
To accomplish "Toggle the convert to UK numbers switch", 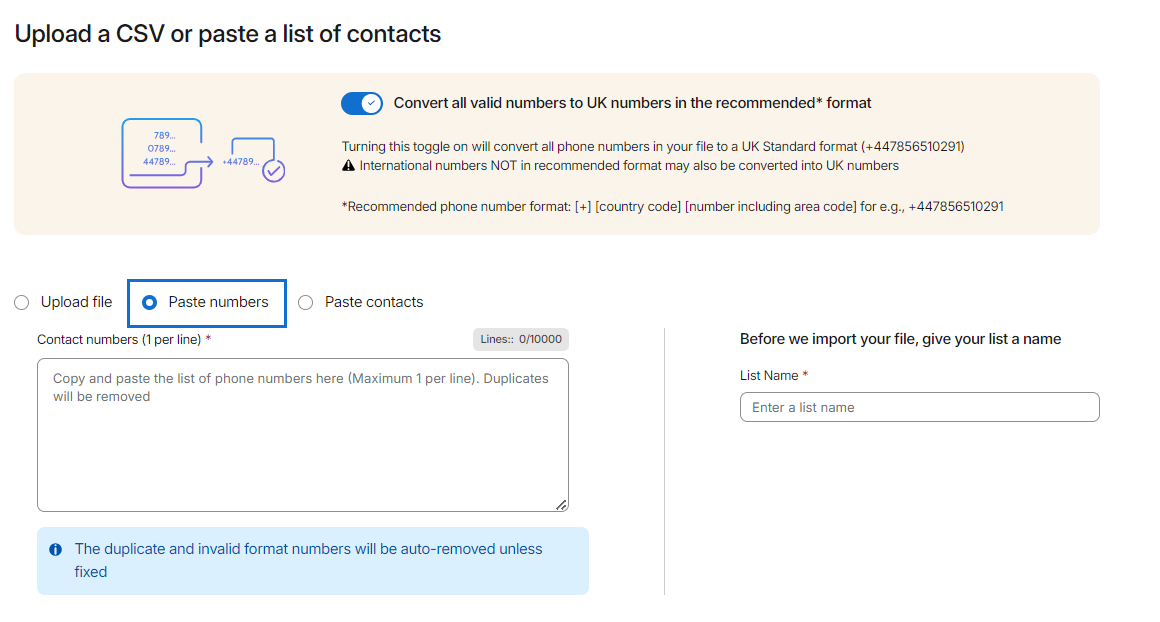I will (x=361, y=103).
